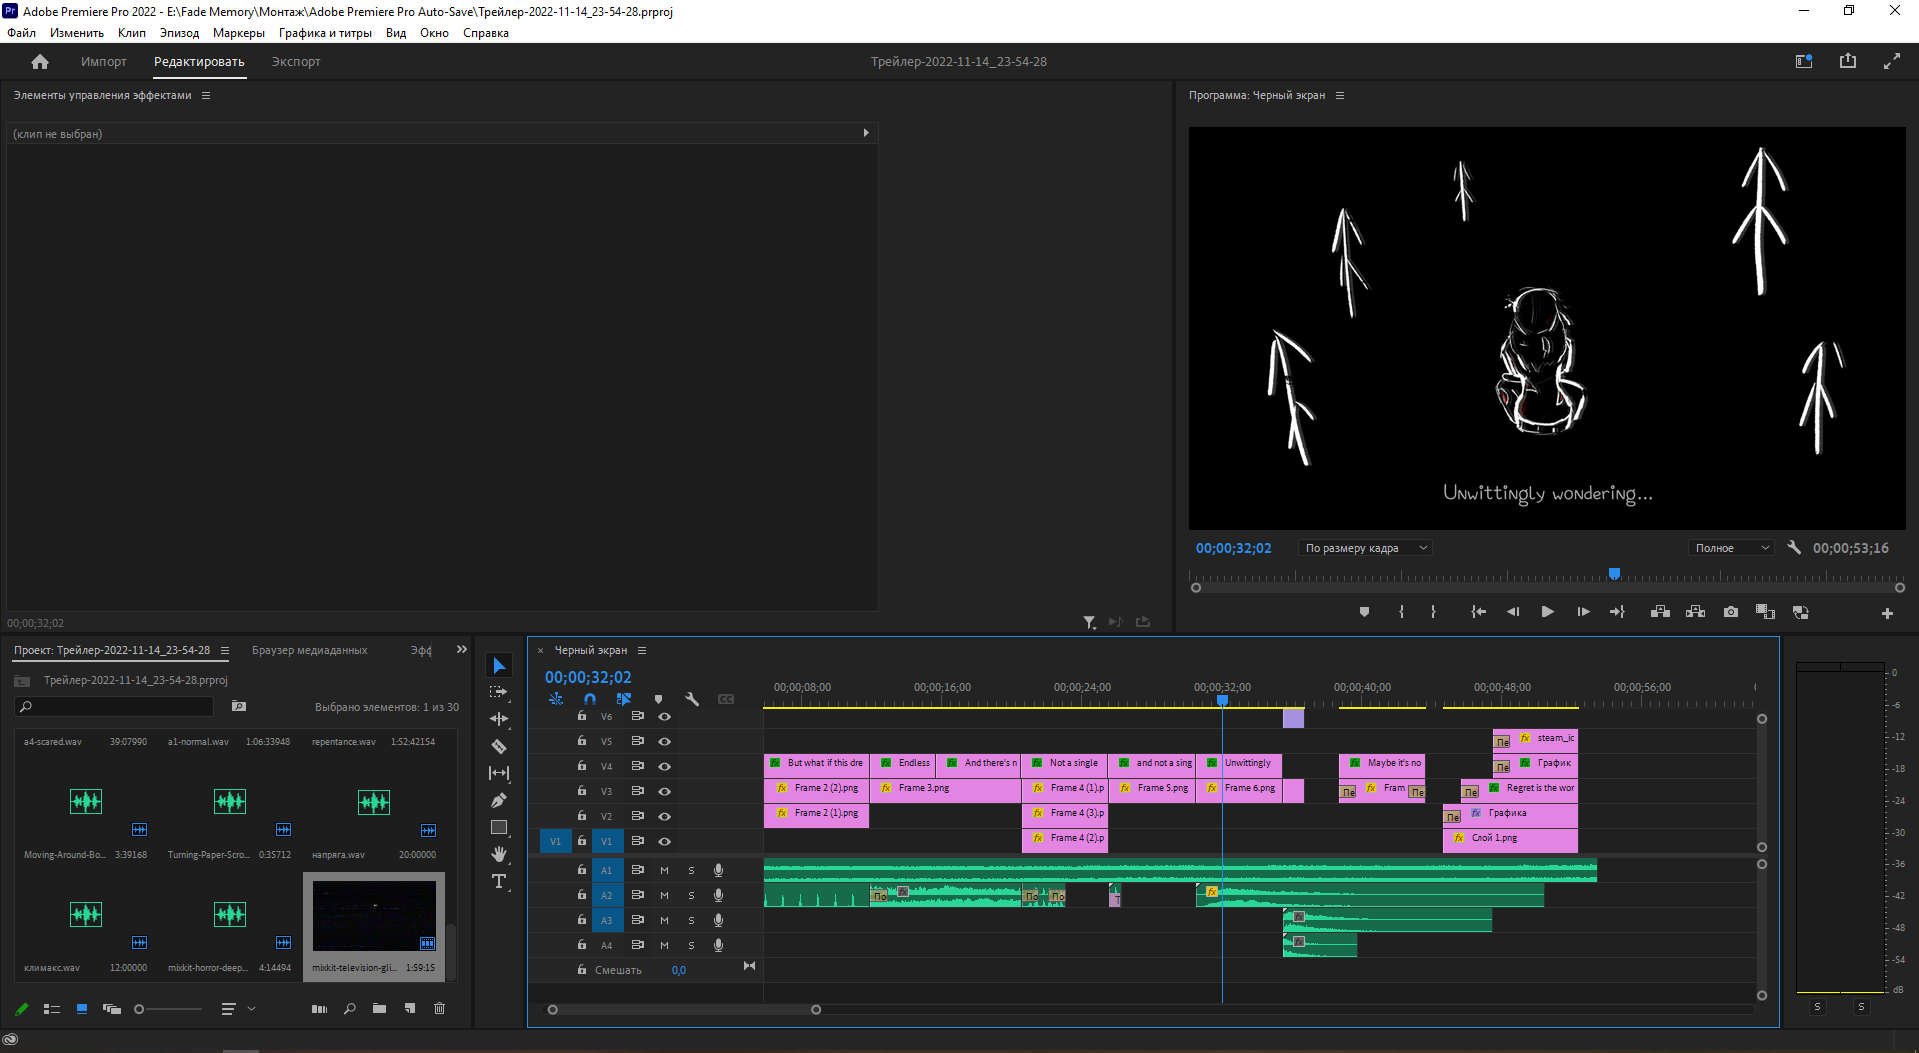
Task: Select the Ripple Edit tool
Action: 499,719
